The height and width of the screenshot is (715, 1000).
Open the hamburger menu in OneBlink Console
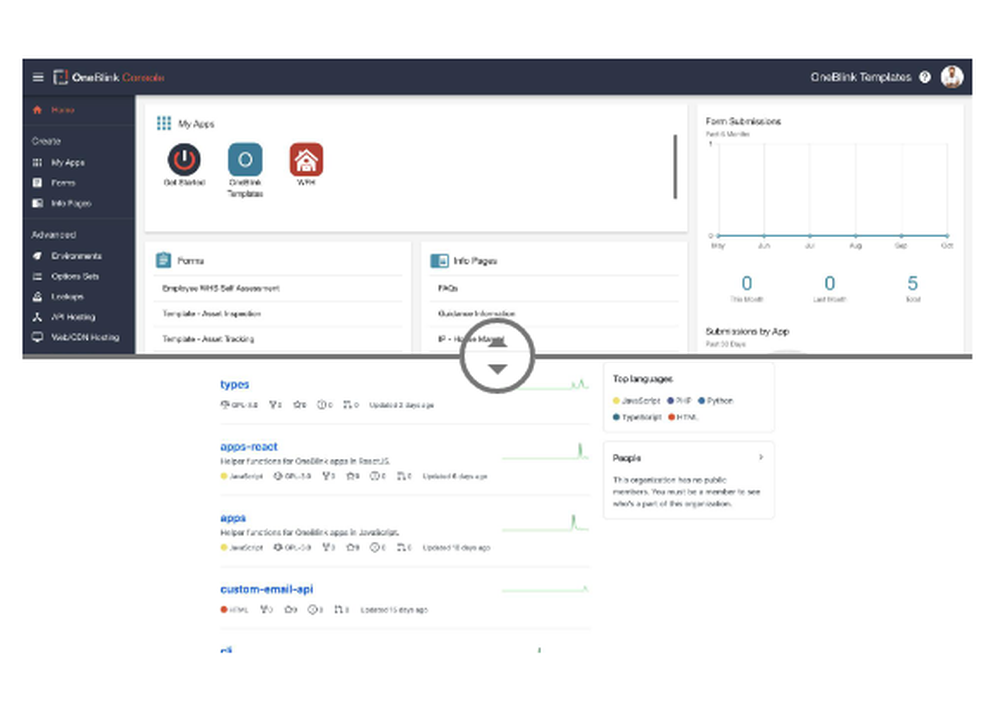point(38,77)
